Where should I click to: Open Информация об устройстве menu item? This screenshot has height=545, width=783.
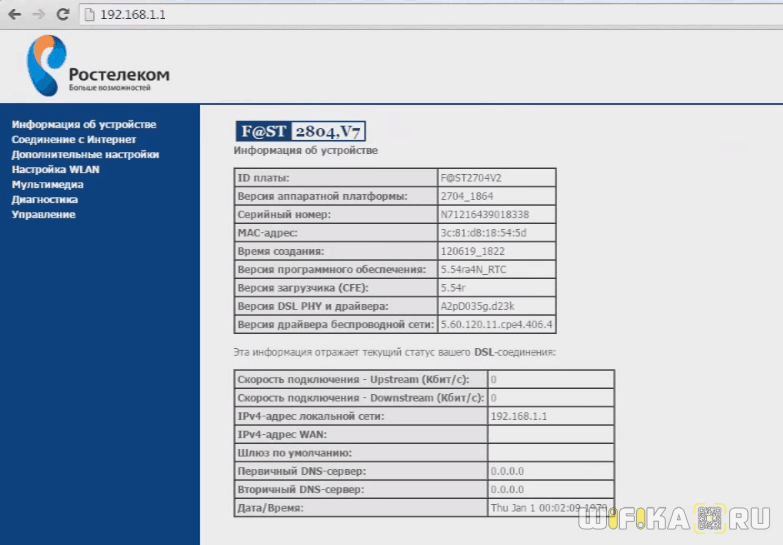coord(84,124)
